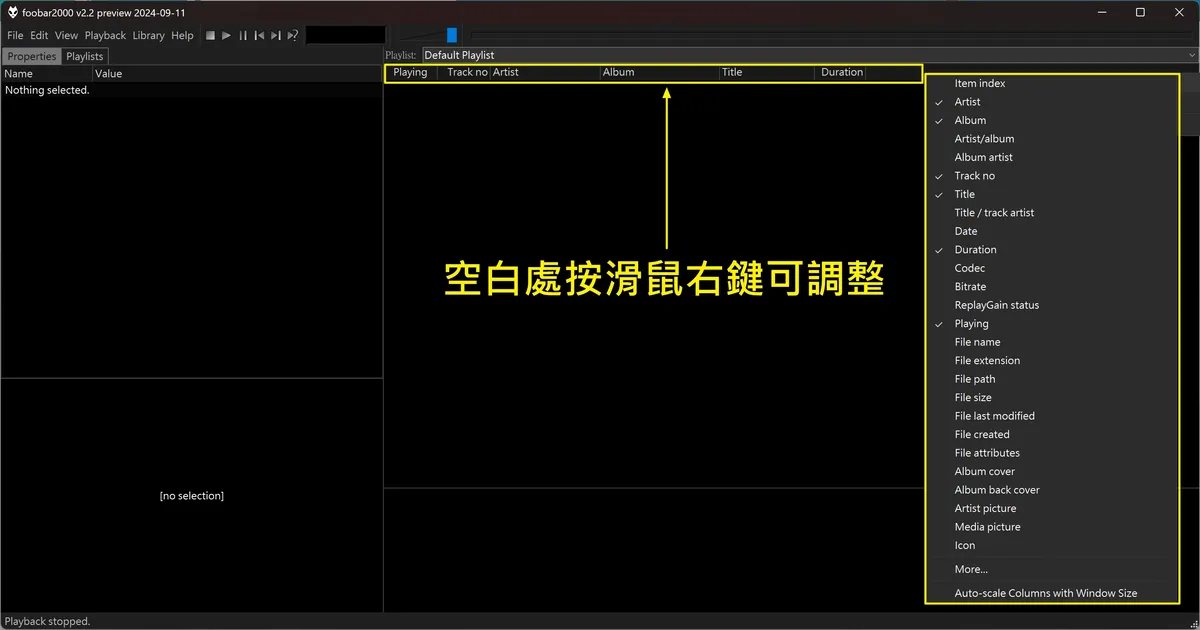Switch to the Properties tab
Image resolution: width=1200 pixels, height=630 pixels.
(32, 57)
